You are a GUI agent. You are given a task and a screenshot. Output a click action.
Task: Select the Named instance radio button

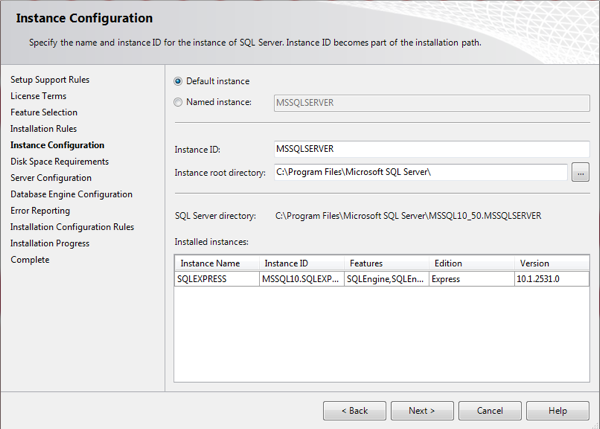pyautogui.click(x=178, y=102)
